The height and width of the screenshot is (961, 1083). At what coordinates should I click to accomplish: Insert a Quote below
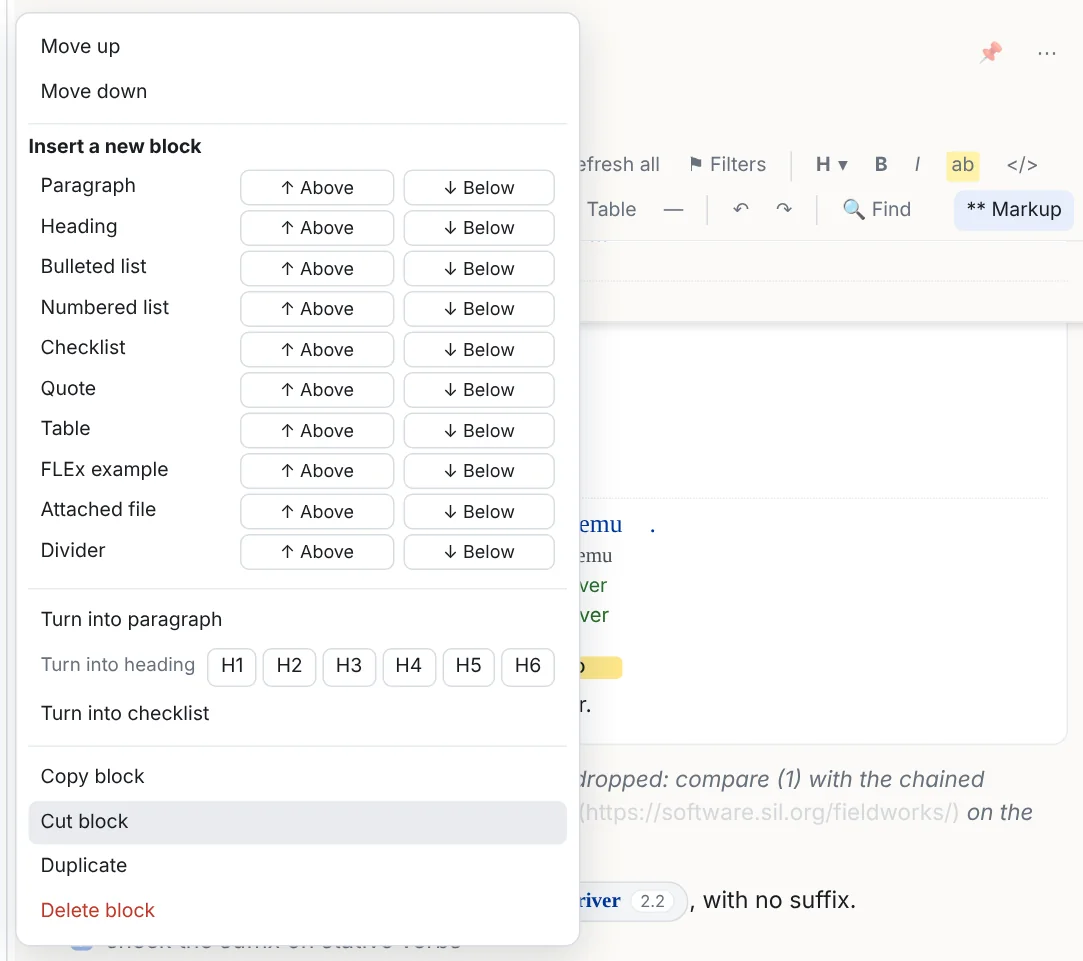(x=479, y=390)
